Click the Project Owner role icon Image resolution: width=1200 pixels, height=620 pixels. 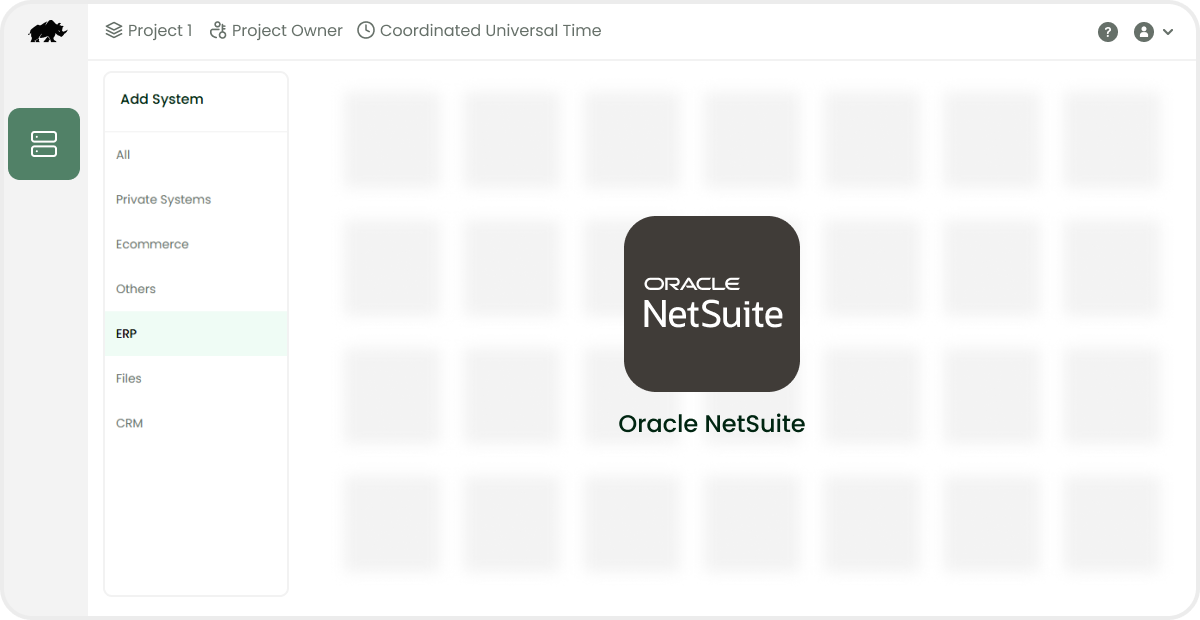218,31
